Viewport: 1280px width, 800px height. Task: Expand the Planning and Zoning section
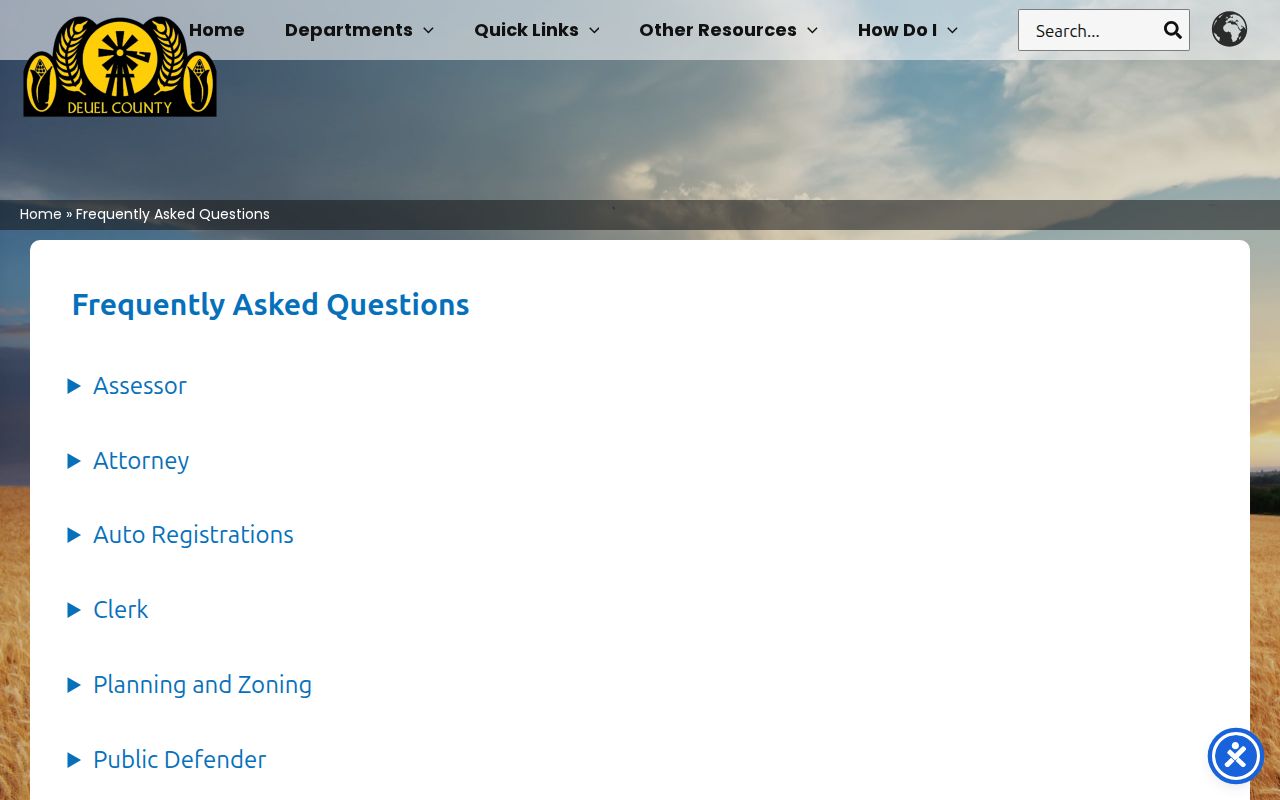coord(189,685)
